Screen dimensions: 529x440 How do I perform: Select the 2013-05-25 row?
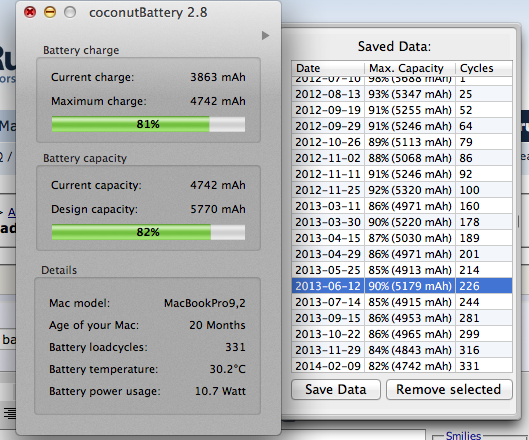coord(402,270)
